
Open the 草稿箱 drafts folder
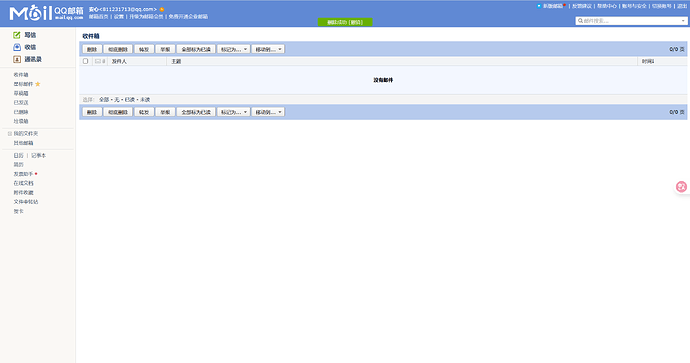pyautogui.click(x=21, y=93)
